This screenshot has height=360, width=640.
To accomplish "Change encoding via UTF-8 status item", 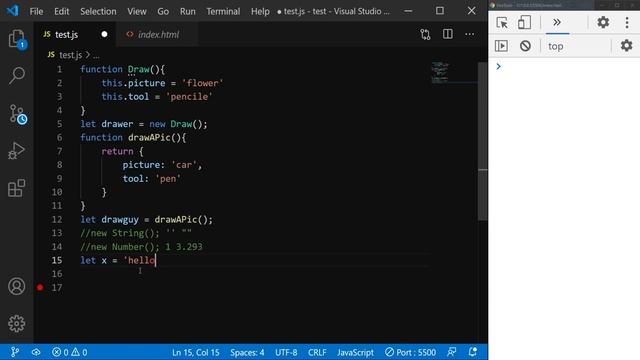I will tap(286, 352).
